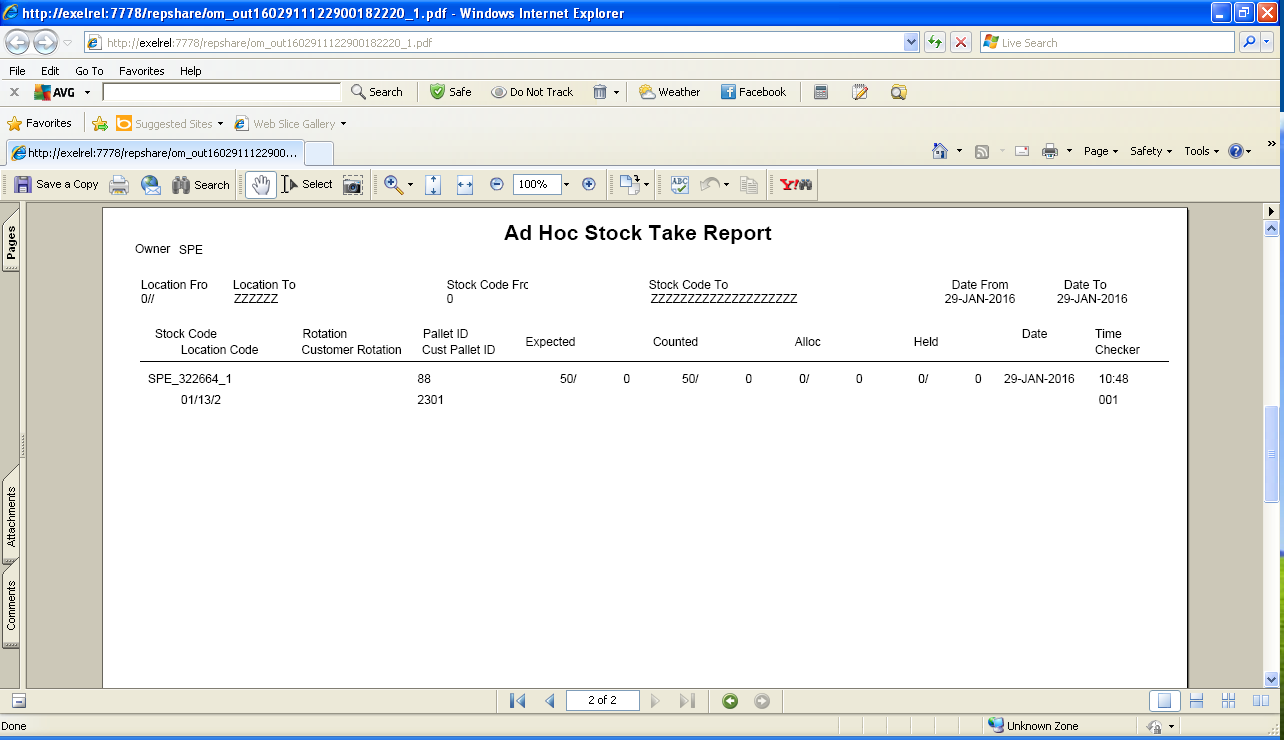Click the 100% zoom level field
The width and height of the screenshot is (1284, 740).
(x=537, y=185)
